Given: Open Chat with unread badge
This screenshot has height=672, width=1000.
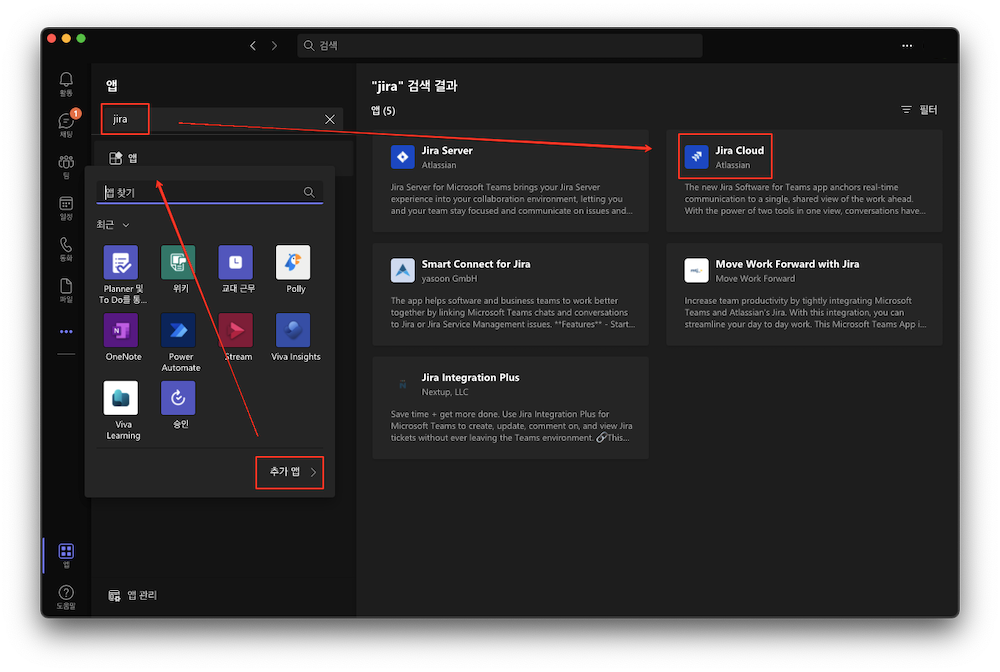Looking at the screenshot, I should [66, 124].
